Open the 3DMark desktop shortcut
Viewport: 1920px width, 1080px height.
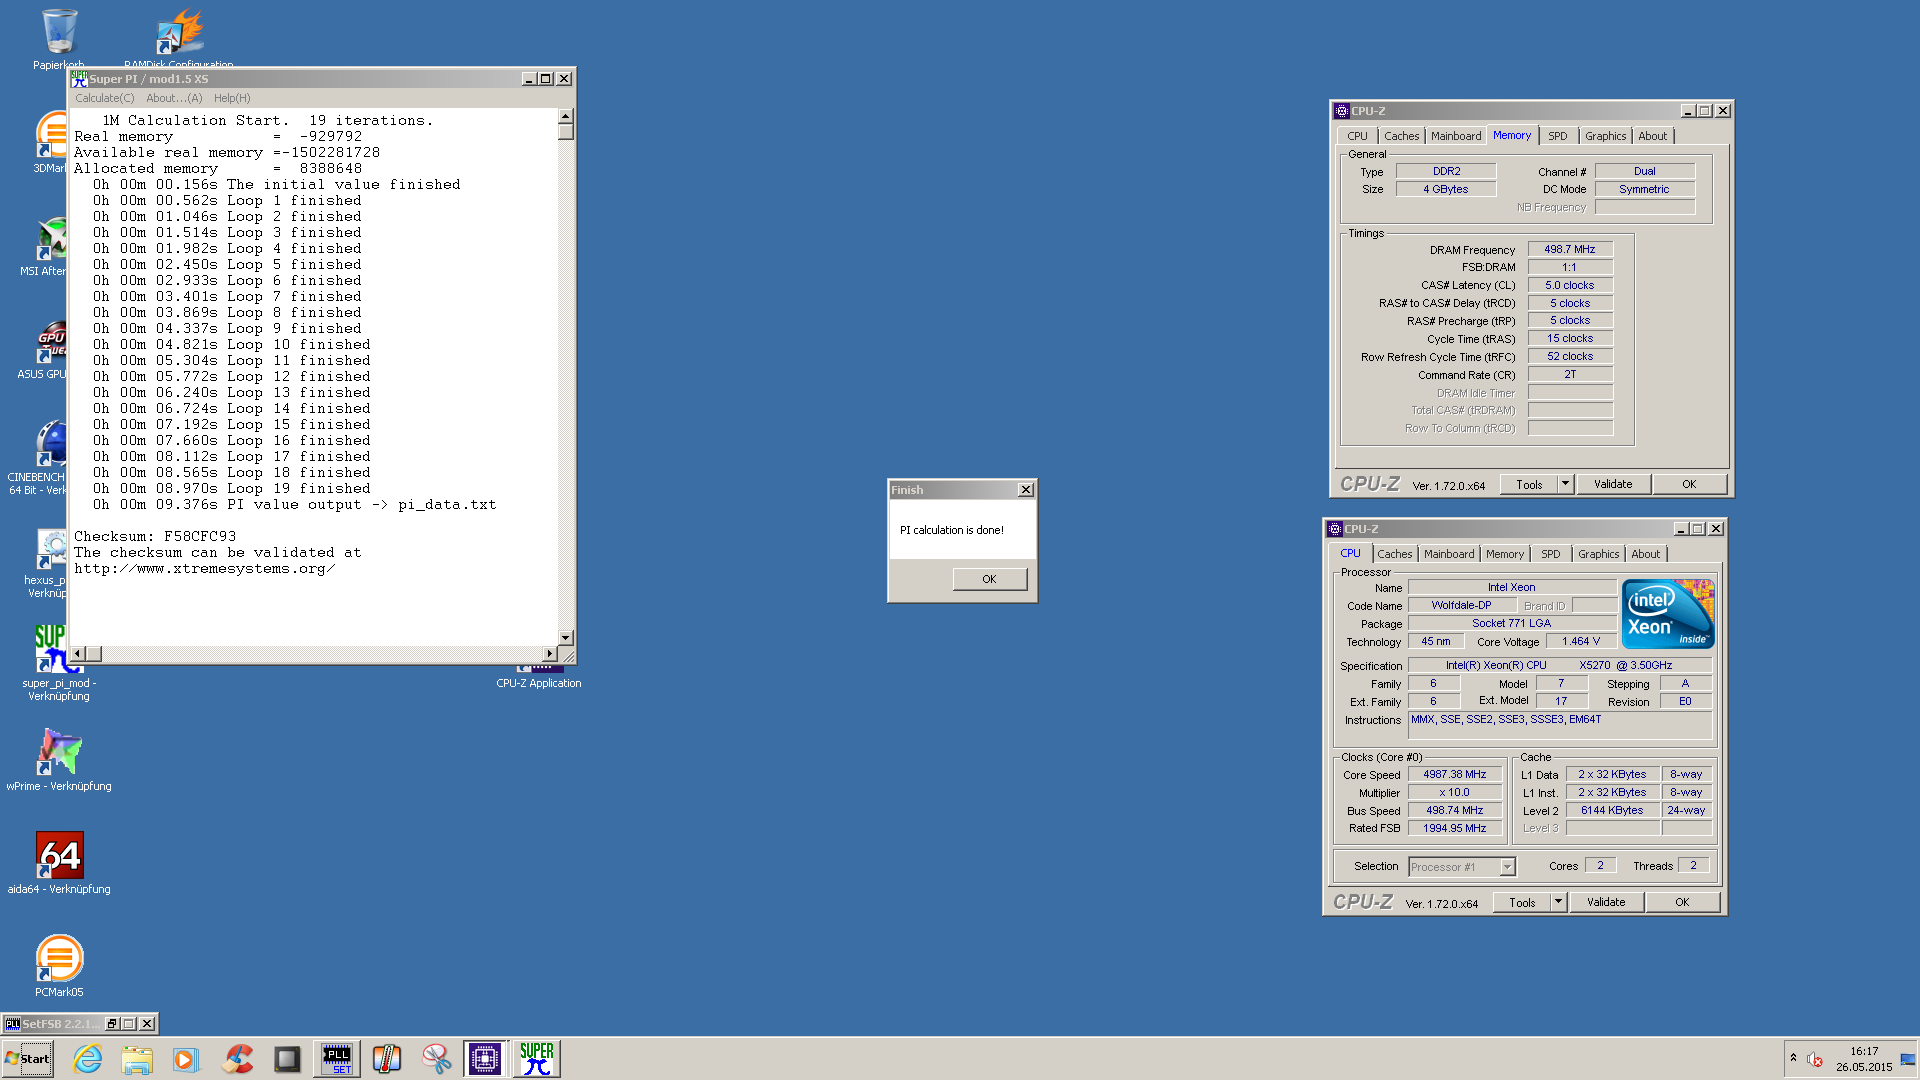pos(50,141)
